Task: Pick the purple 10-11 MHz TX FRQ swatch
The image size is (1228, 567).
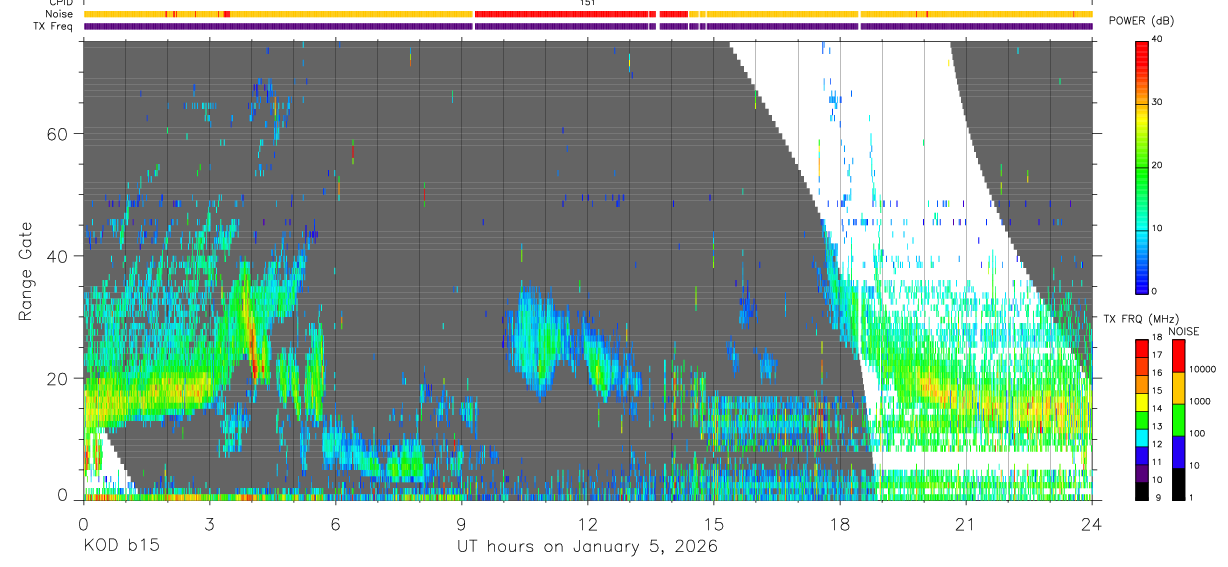Action: coord(1142,473)
